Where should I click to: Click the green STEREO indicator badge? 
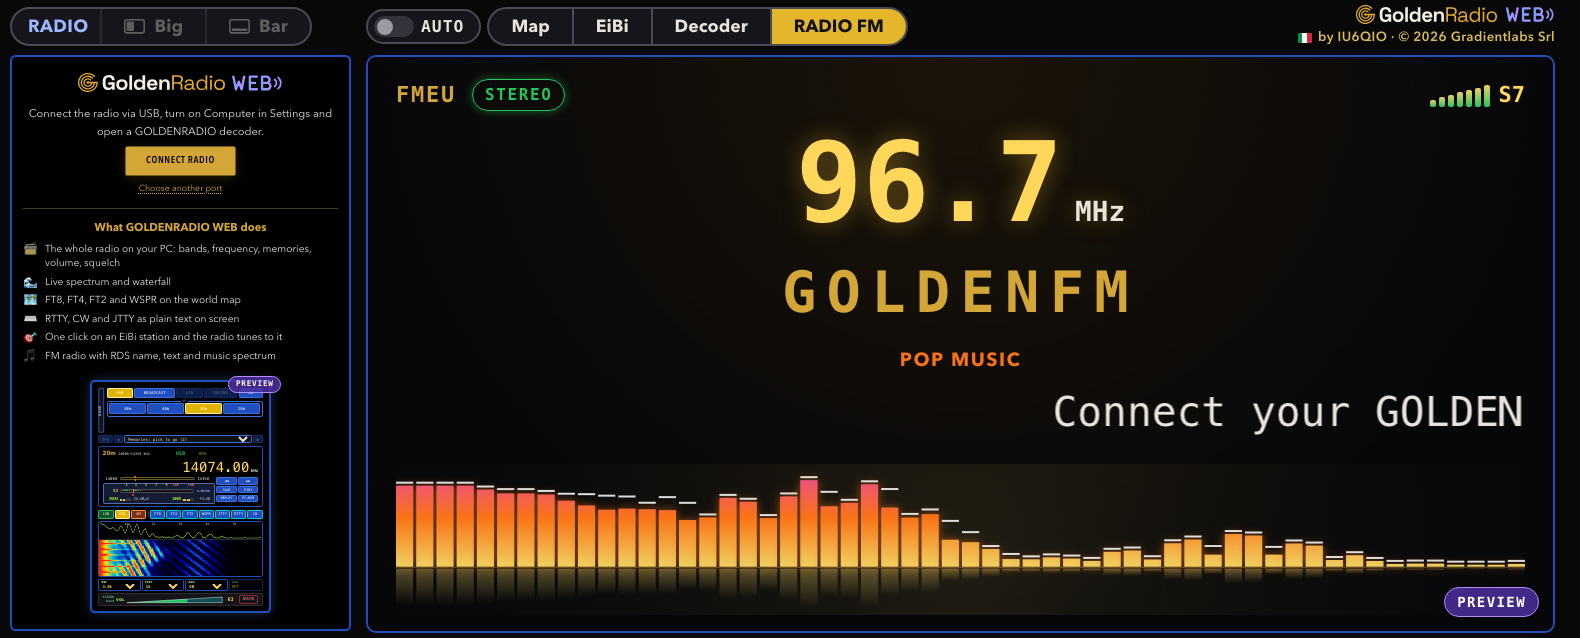(518, 95)
